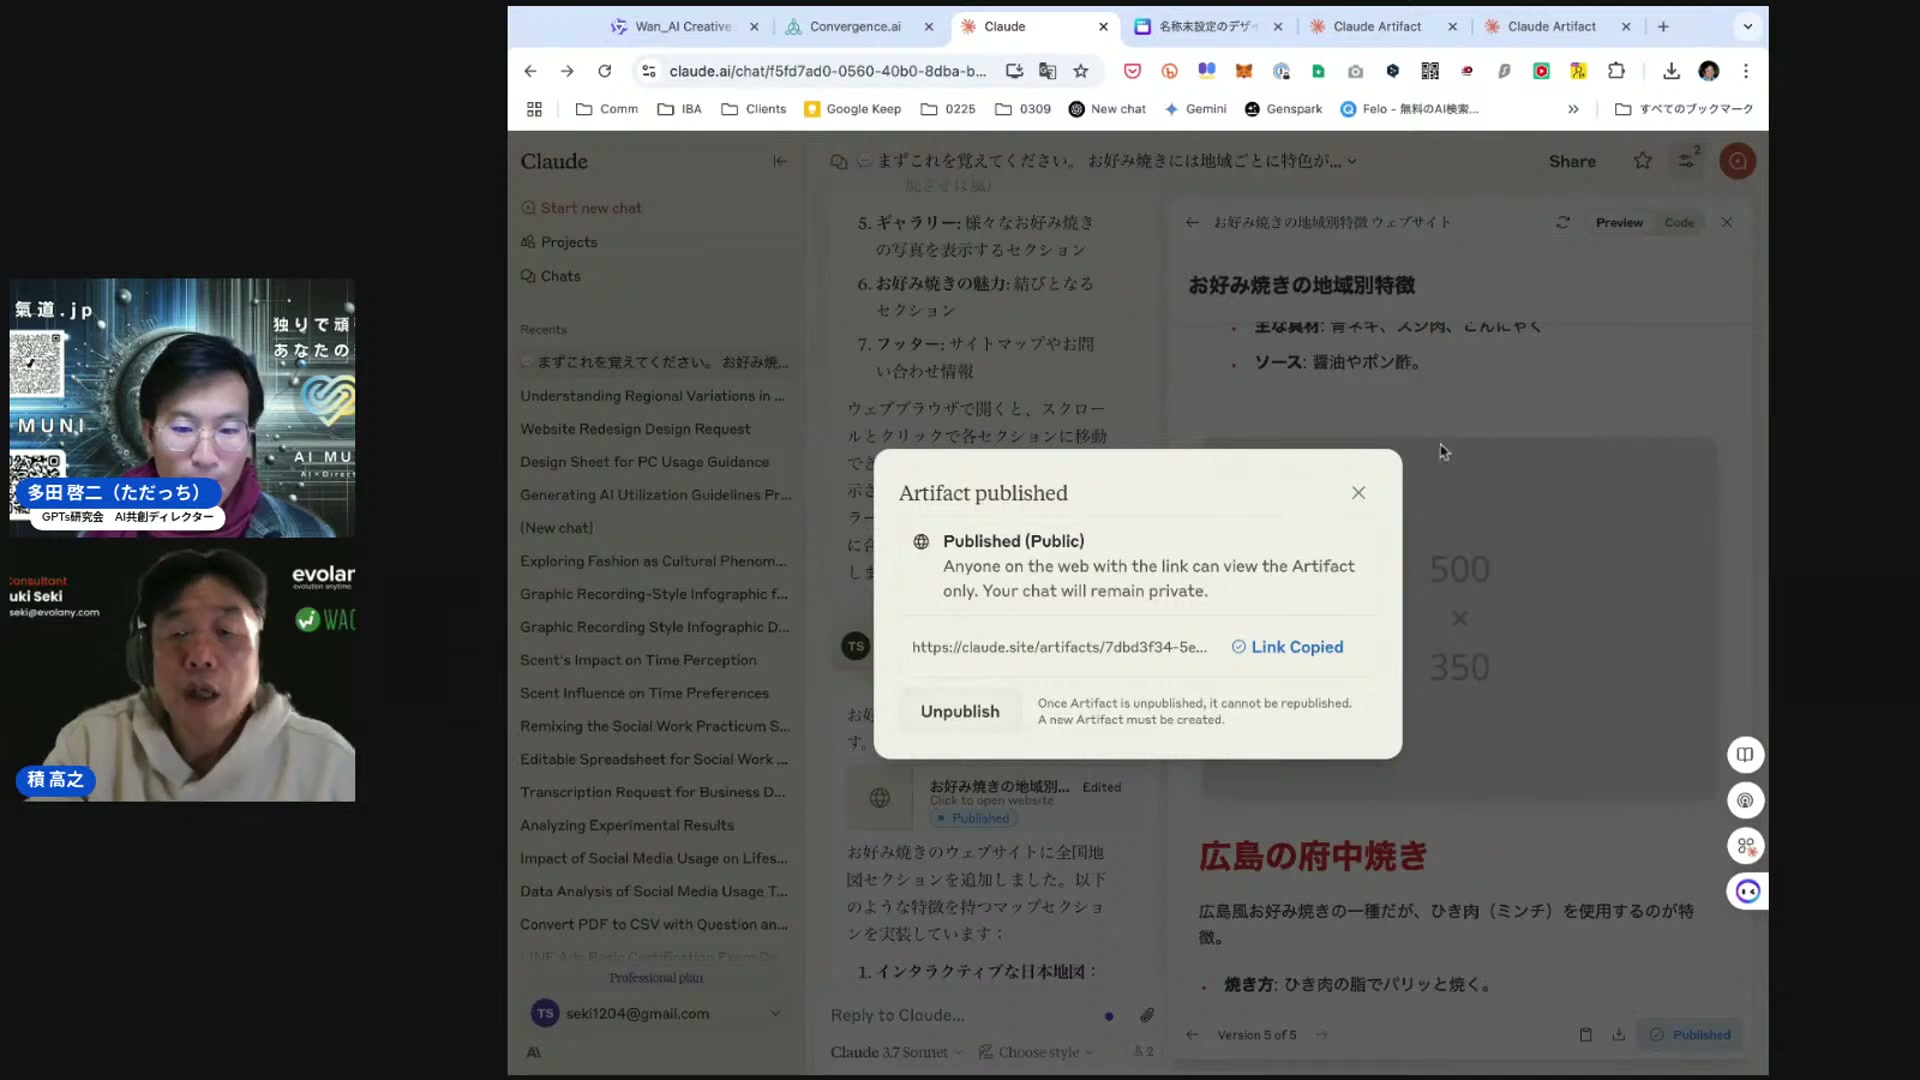Go to previous artifact version

tap(1191, 1035)
